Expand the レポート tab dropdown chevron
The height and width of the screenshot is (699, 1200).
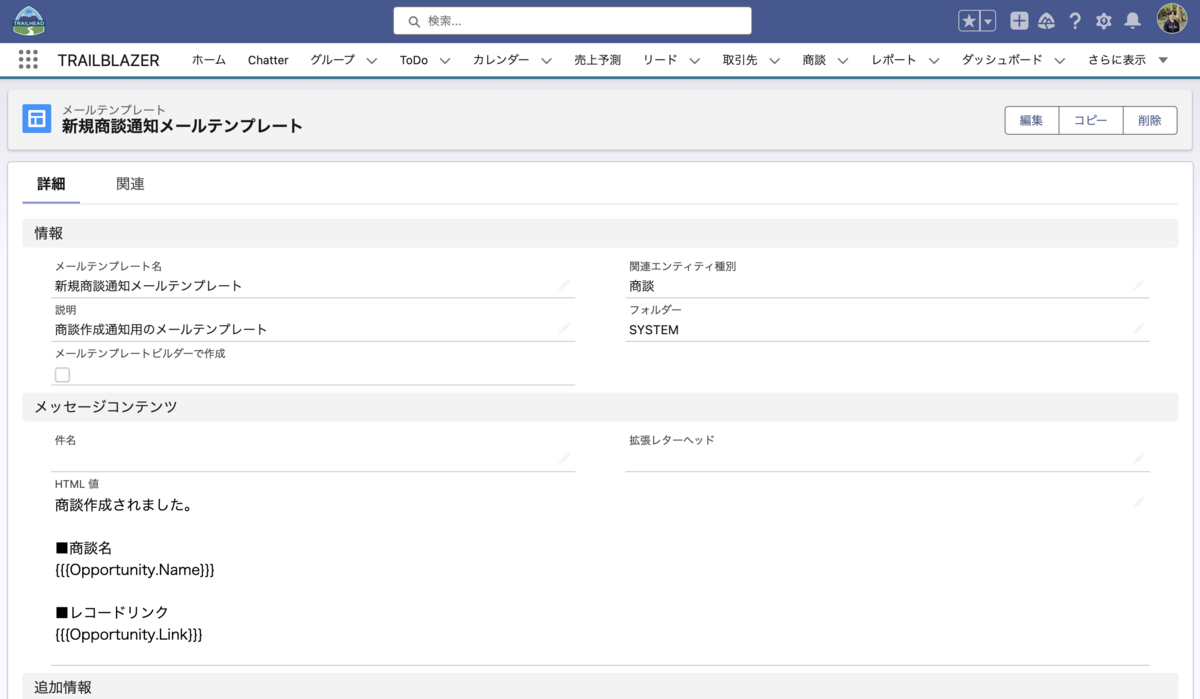[x=934, y=61]
